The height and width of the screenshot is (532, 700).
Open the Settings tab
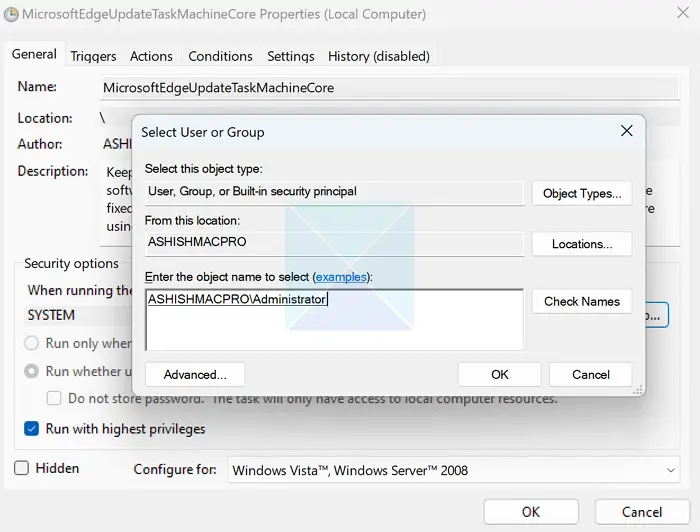coord(291,56)
